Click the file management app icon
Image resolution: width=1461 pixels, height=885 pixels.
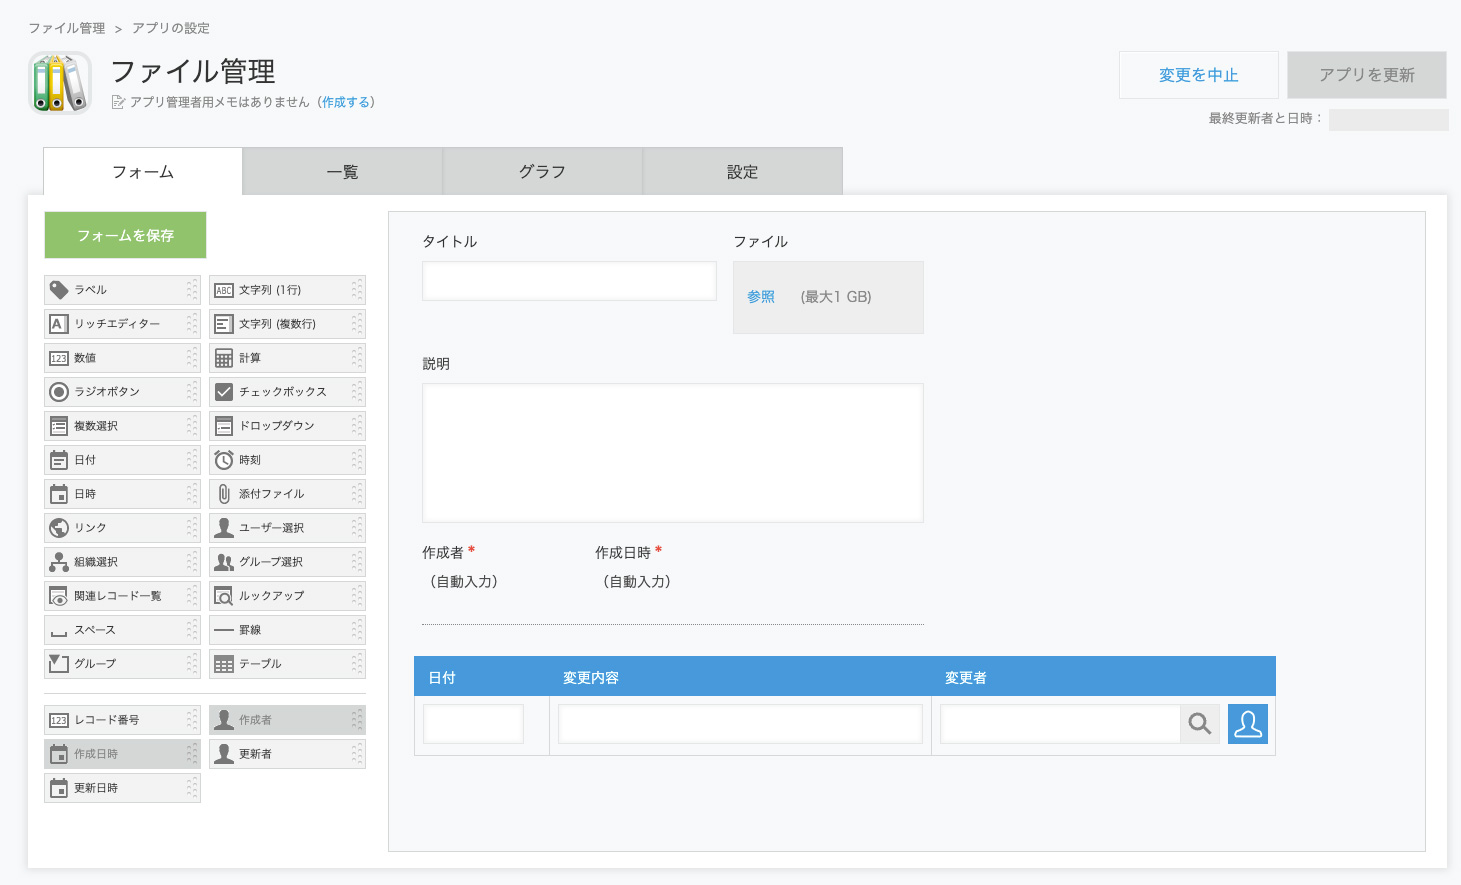click(60, 83)
